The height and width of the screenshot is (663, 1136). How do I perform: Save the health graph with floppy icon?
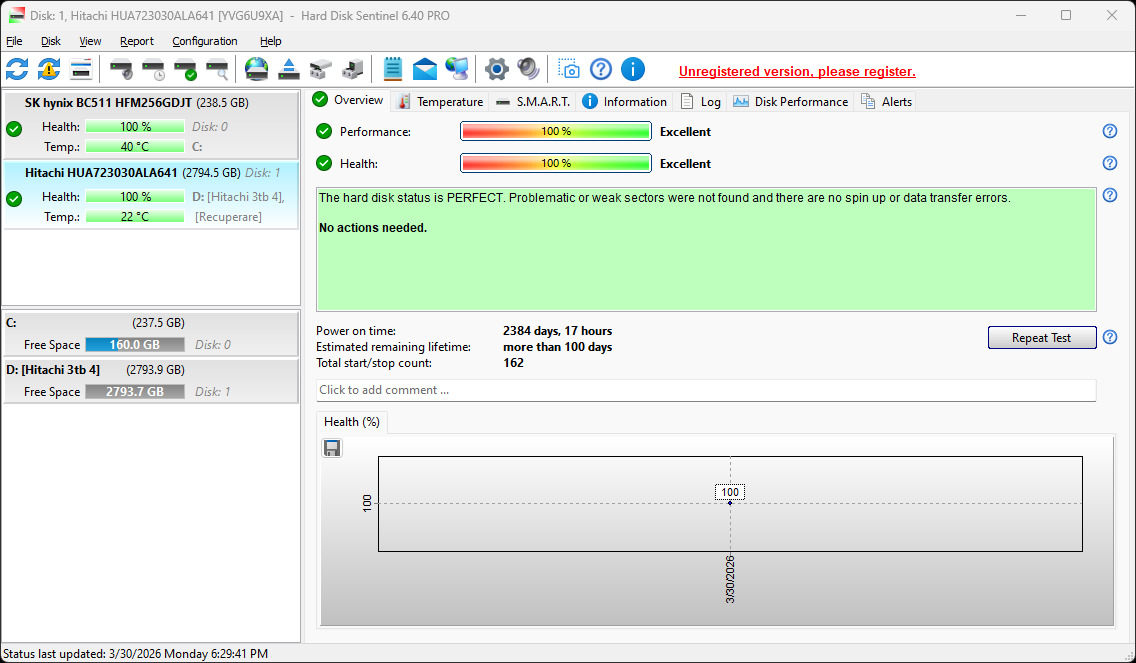332,449
